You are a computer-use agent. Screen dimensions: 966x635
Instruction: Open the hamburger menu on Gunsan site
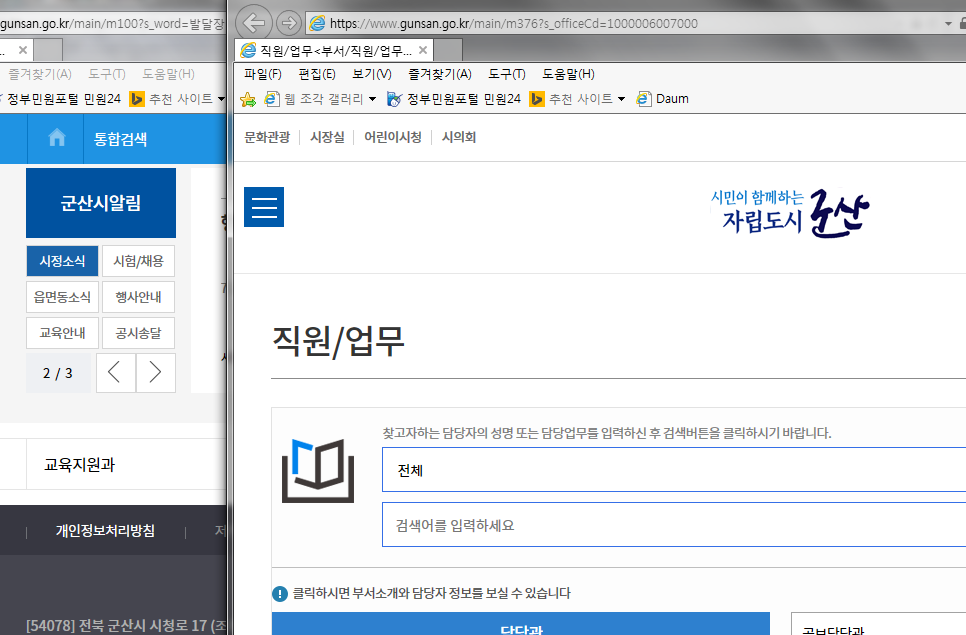tap(264, 207)
